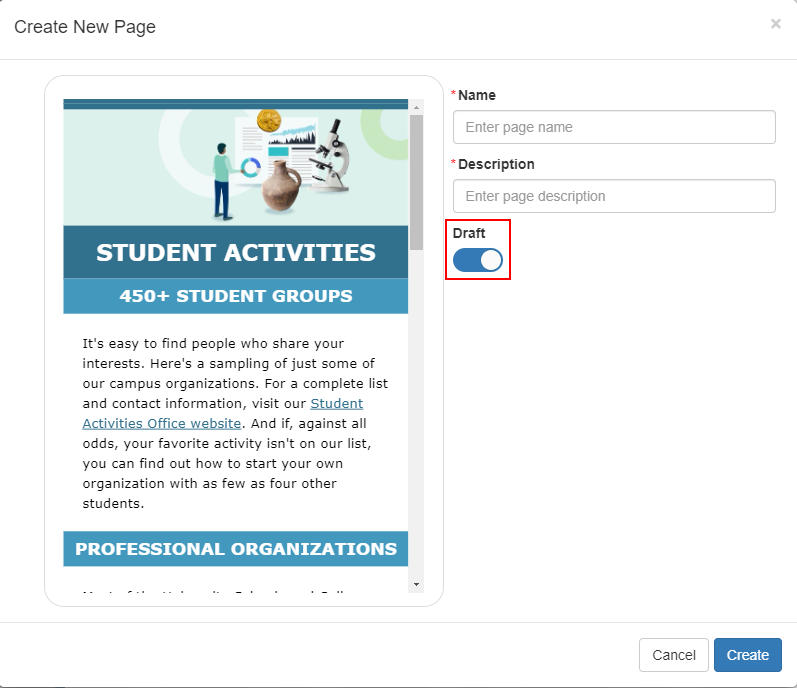Click the microscope illustration in the banner

click(331, 155)
